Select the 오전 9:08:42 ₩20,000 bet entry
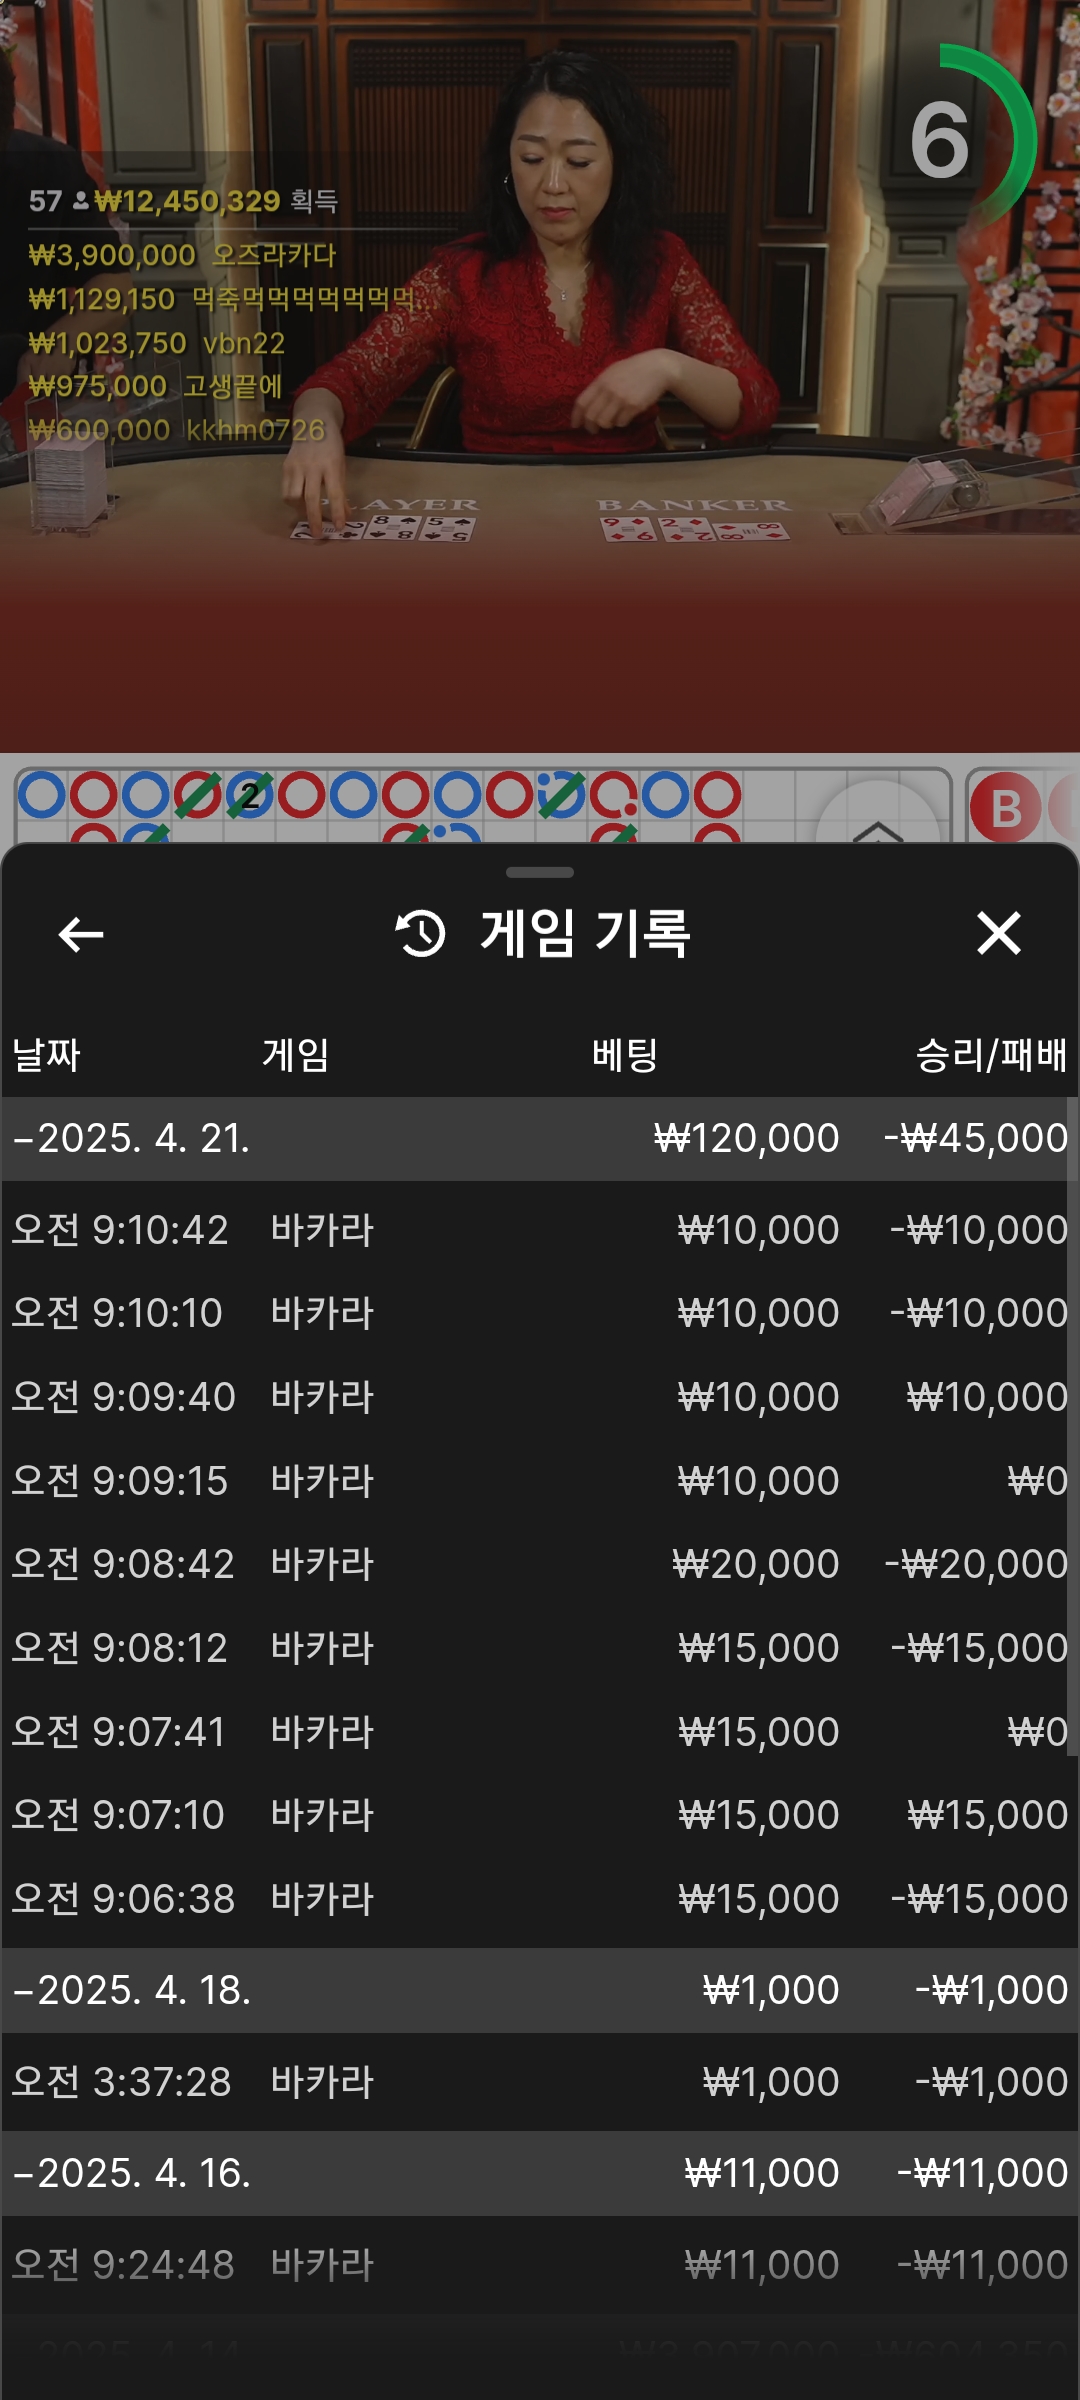This screenshot has height=2400, width=1080. 540,1564
